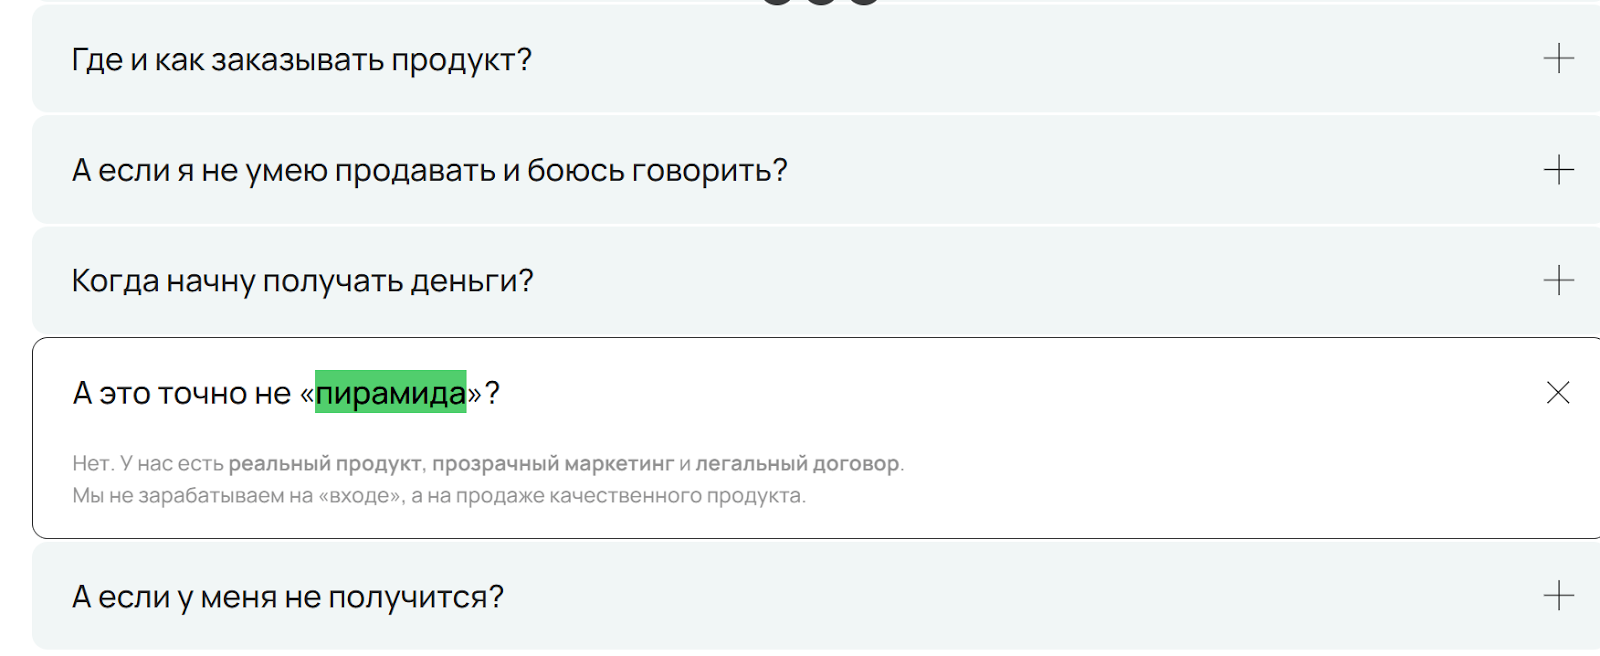This screenshot has height=656, width=1600.
Task: Click bold phrase «легальный договор»
Action: (797, 464)
